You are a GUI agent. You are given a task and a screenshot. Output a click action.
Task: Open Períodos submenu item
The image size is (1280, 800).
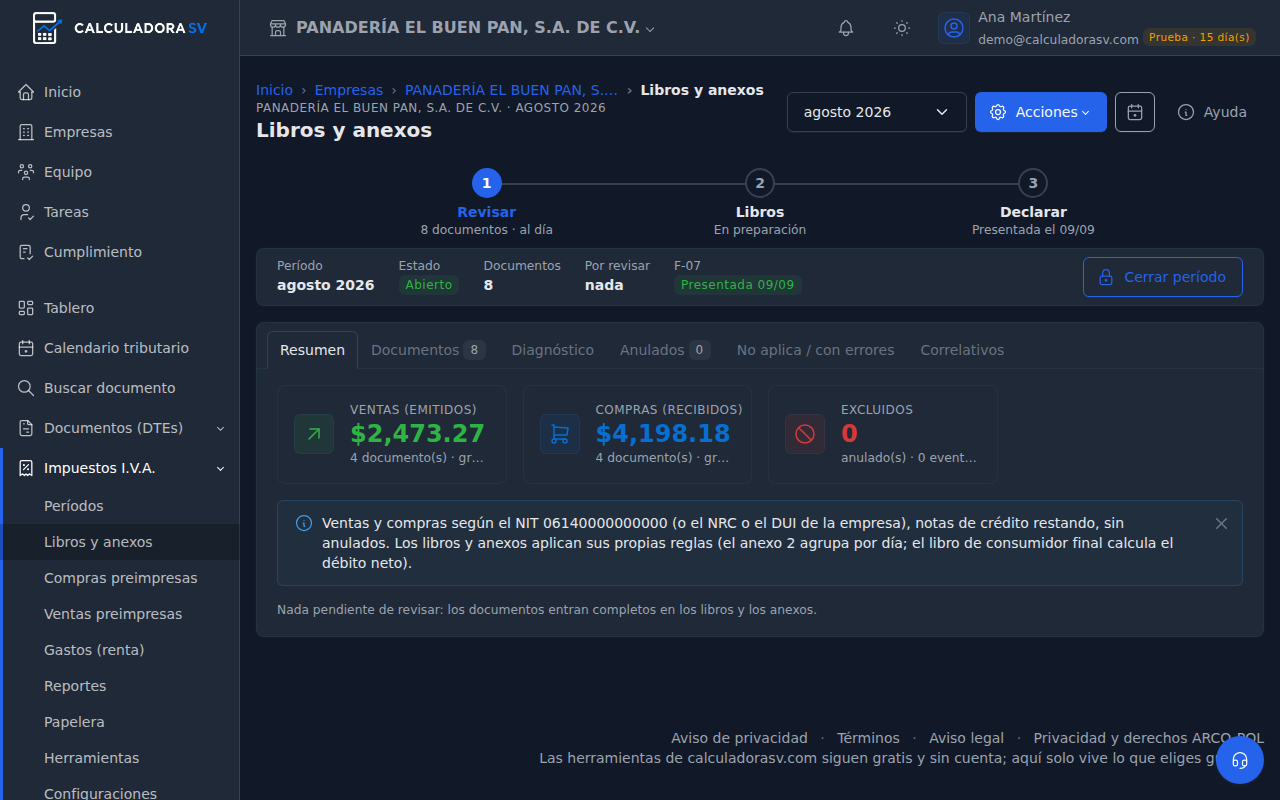120,506
